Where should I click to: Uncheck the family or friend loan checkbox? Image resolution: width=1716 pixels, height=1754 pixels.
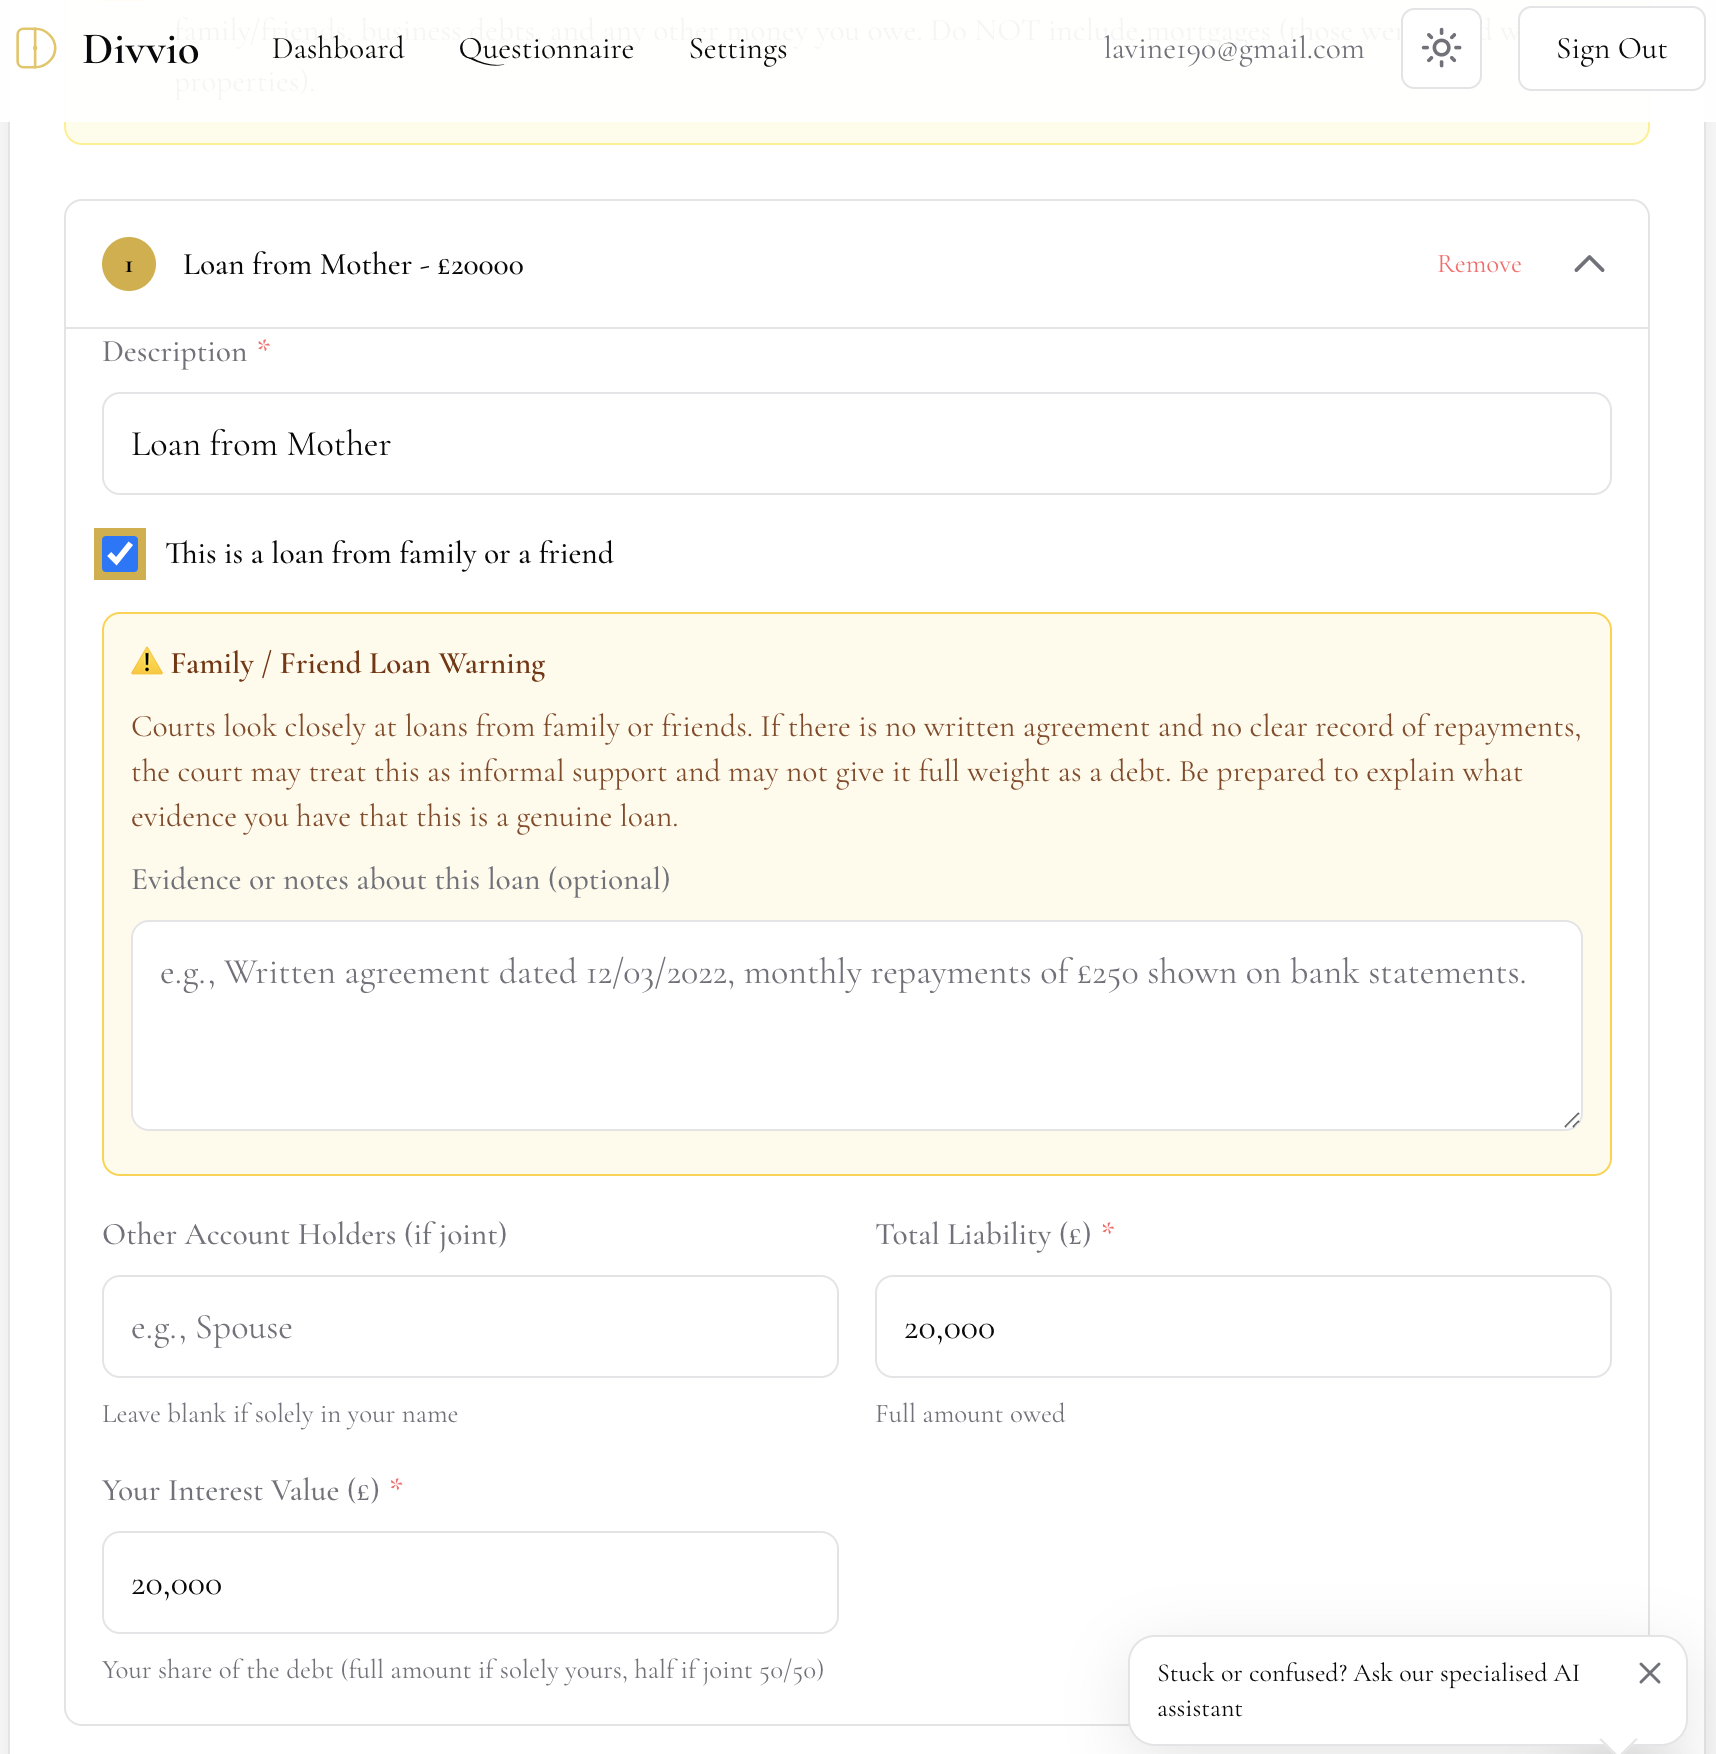(120, 554)
